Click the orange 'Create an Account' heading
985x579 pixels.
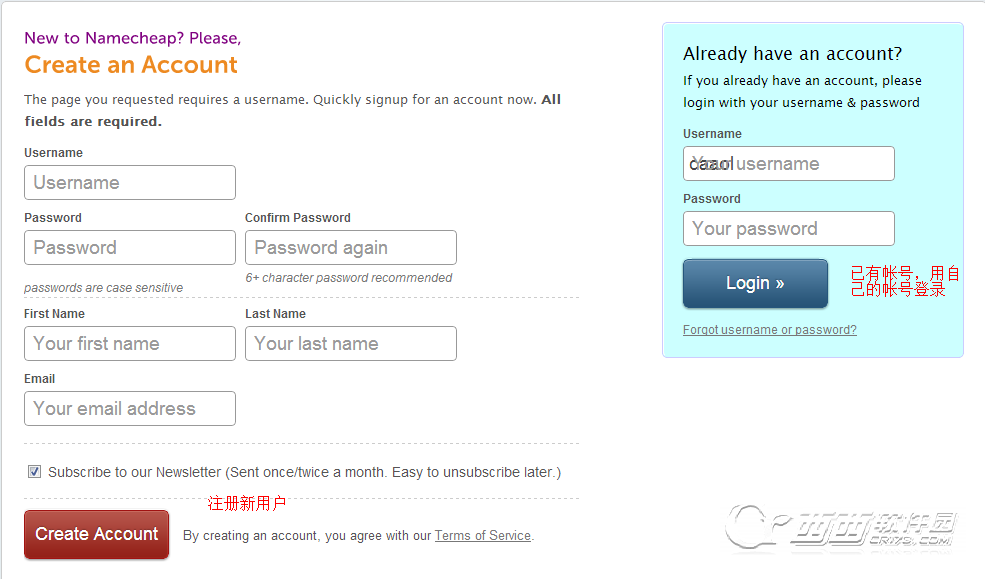click(131, 65)
